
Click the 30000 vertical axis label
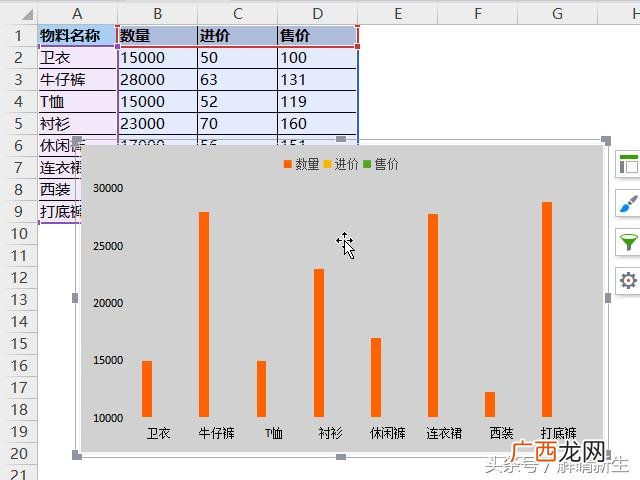click(108, 188)
